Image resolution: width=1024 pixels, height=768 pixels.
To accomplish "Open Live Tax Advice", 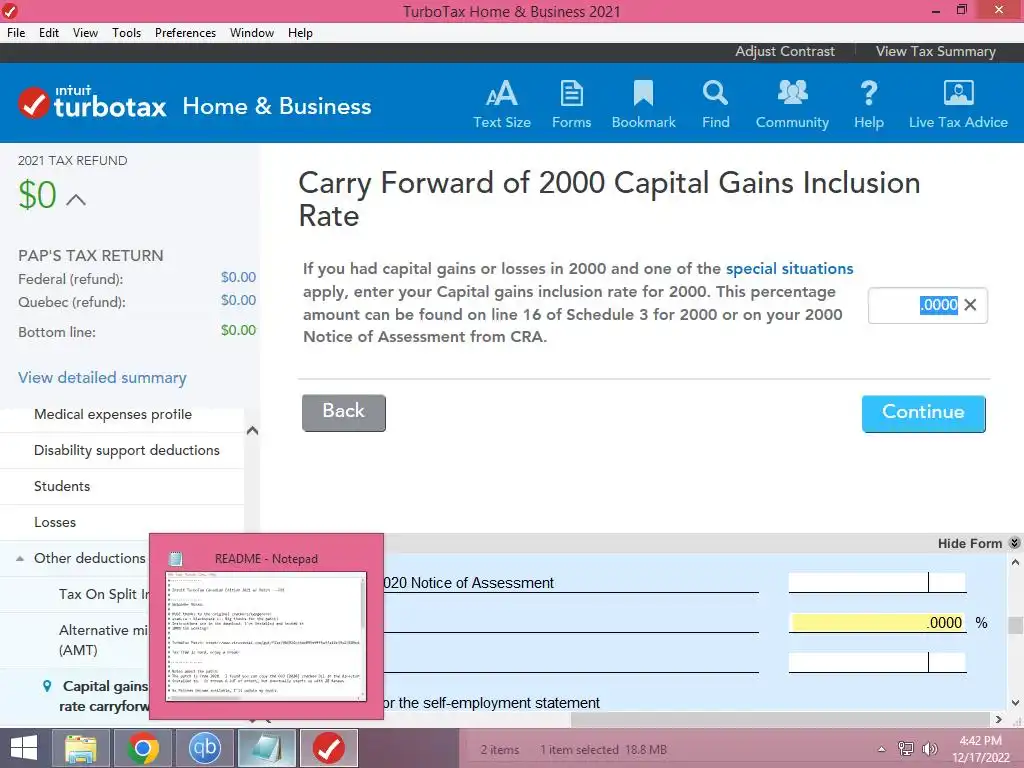I will (958, 104).
